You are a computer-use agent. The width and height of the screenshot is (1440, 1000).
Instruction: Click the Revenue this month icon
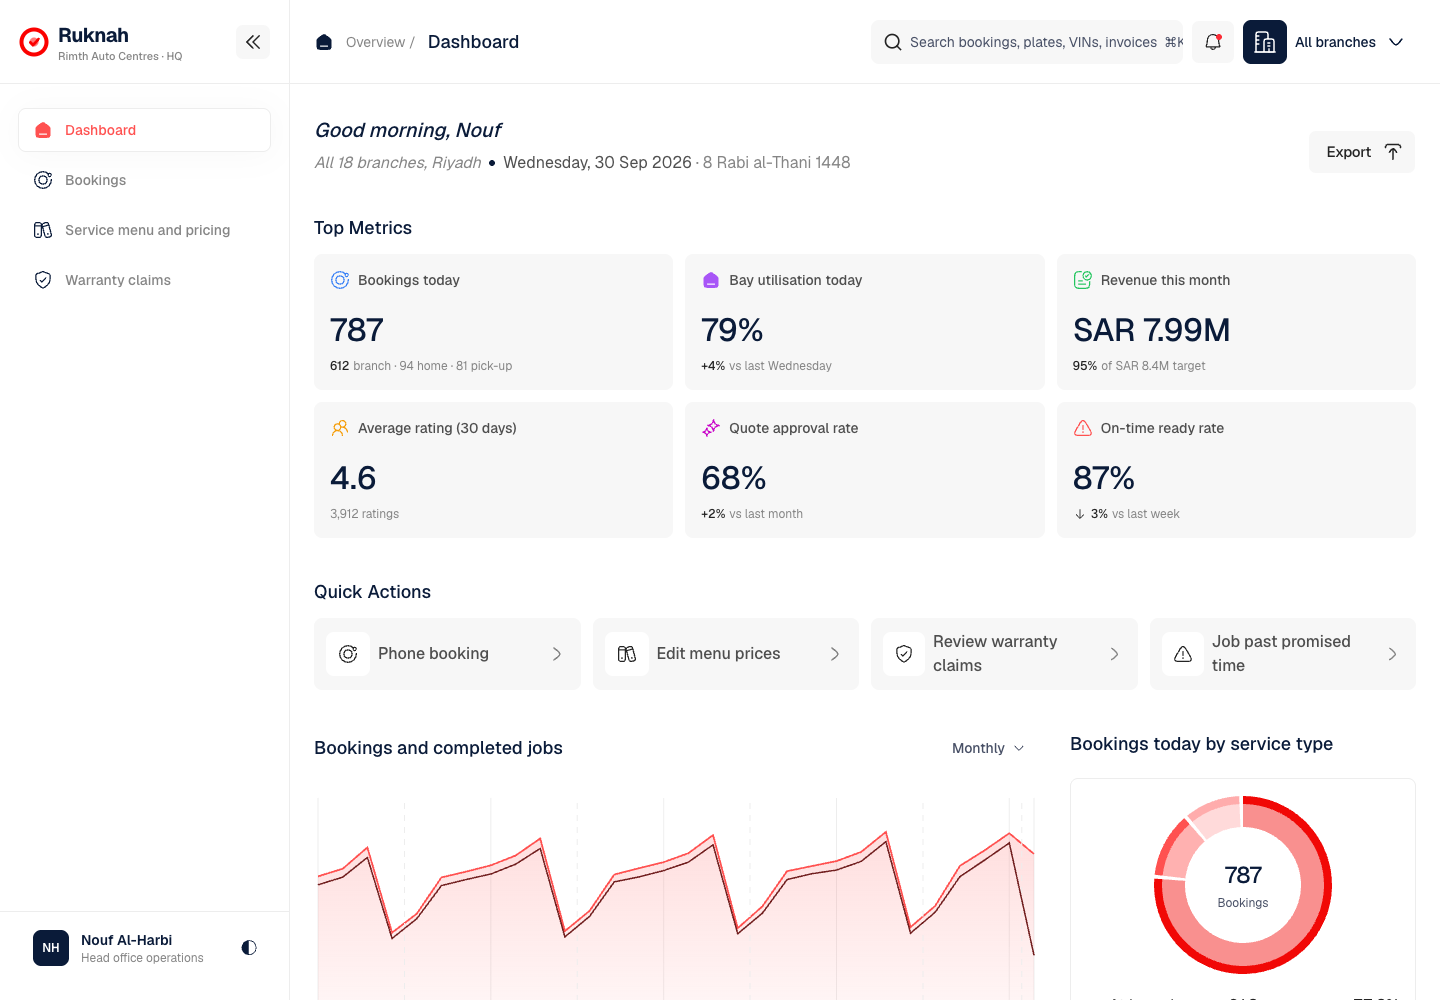coord(1082,280)
